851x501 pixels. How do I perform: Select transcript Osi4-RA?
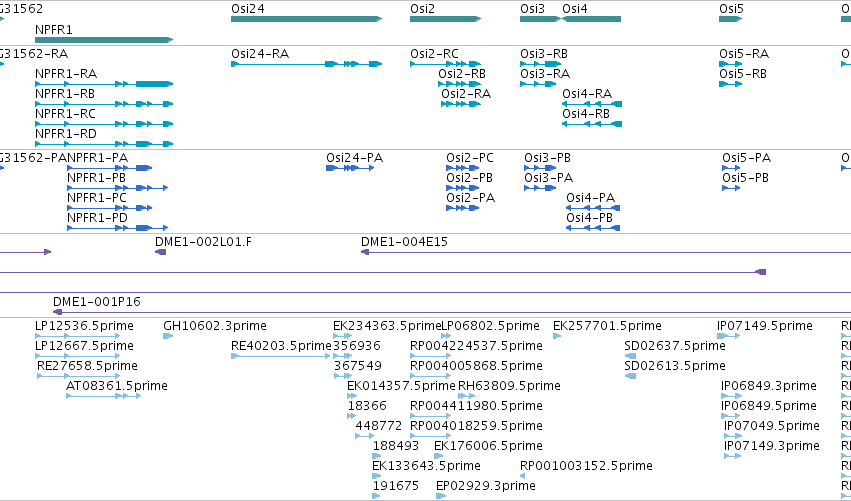pos(592,104)
